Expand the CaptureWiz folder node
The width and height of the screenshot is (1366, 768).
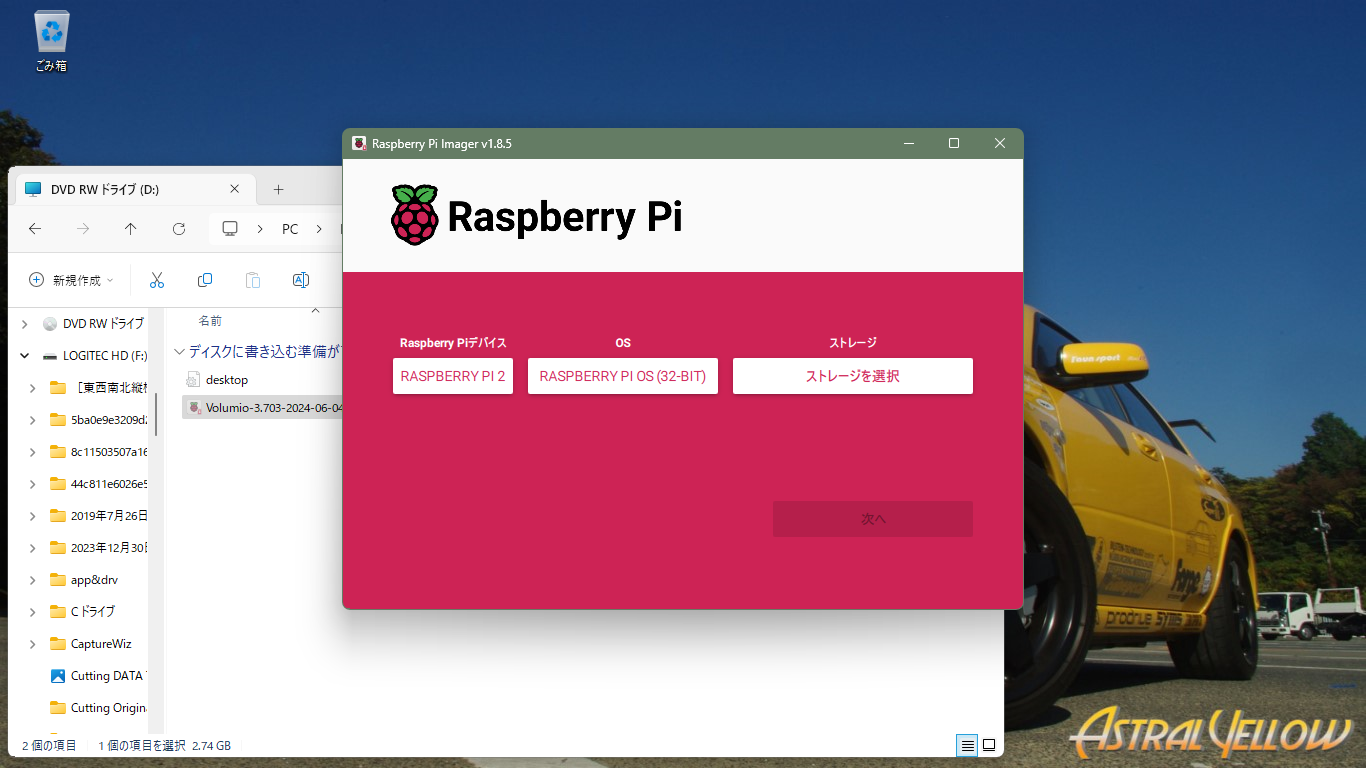click(x=33, y=644)
